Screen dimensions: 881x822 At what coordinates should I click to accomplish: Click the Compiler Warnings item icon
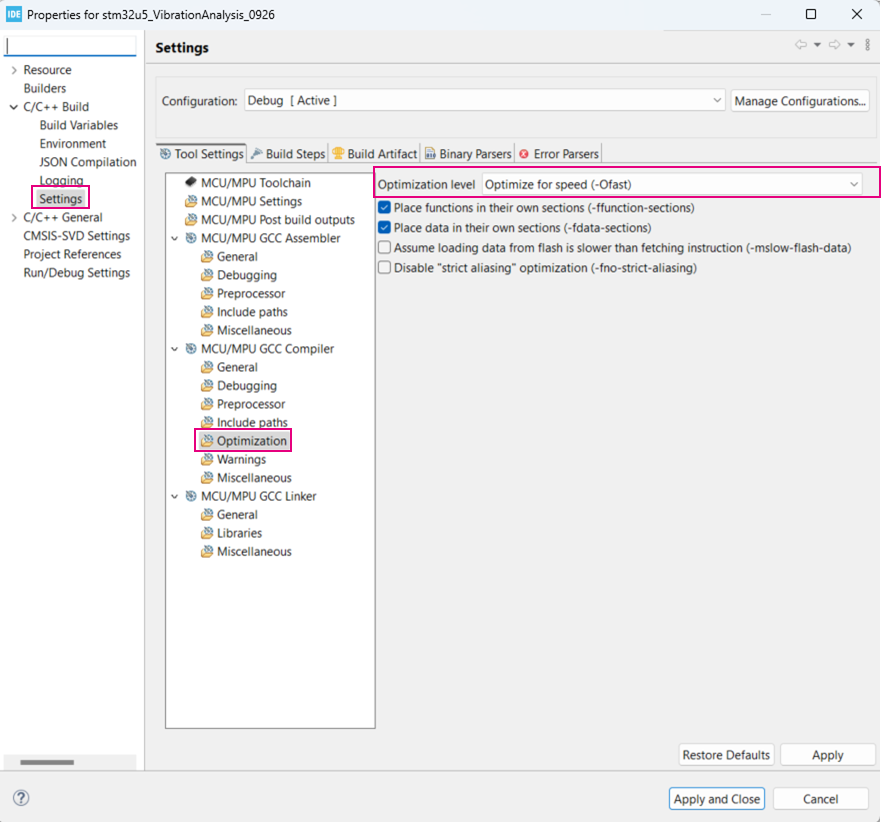[x=207, y=460]
